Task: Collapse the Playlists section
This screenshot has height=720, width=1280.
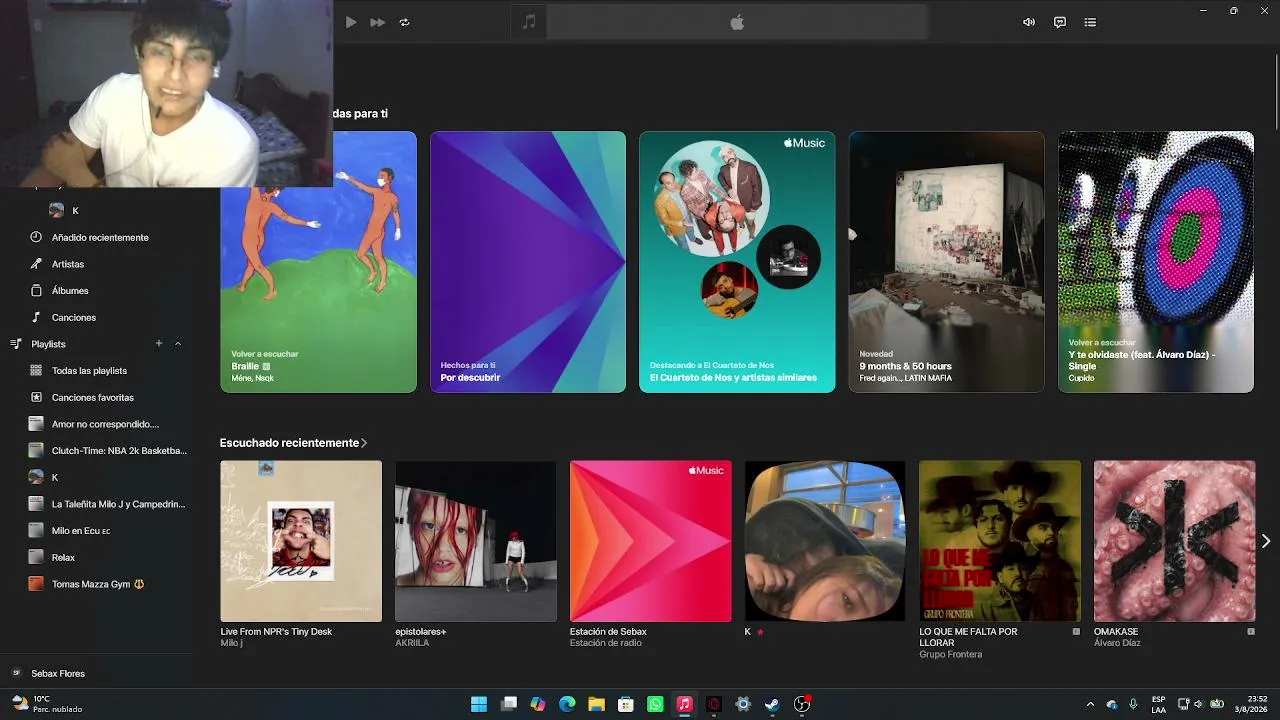Action: click(x=178, y=344)
